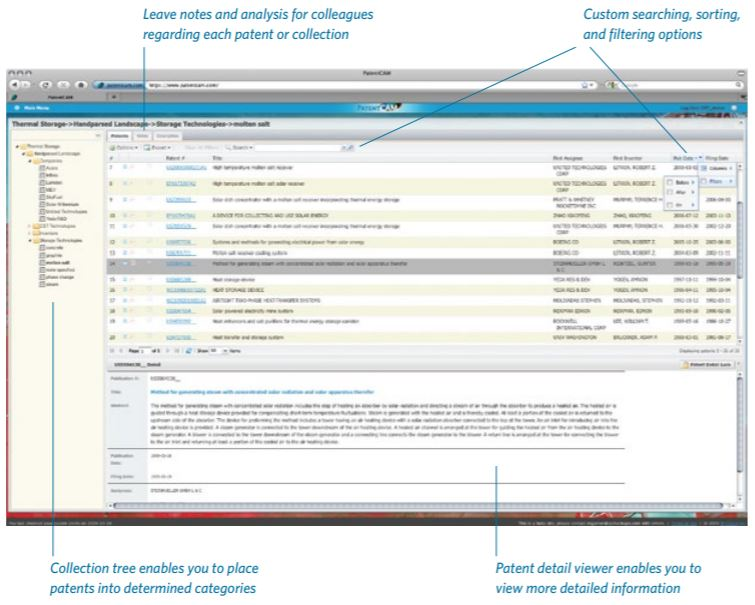
Task: Switch to the Description tab
Action: (x=167, y=136)
